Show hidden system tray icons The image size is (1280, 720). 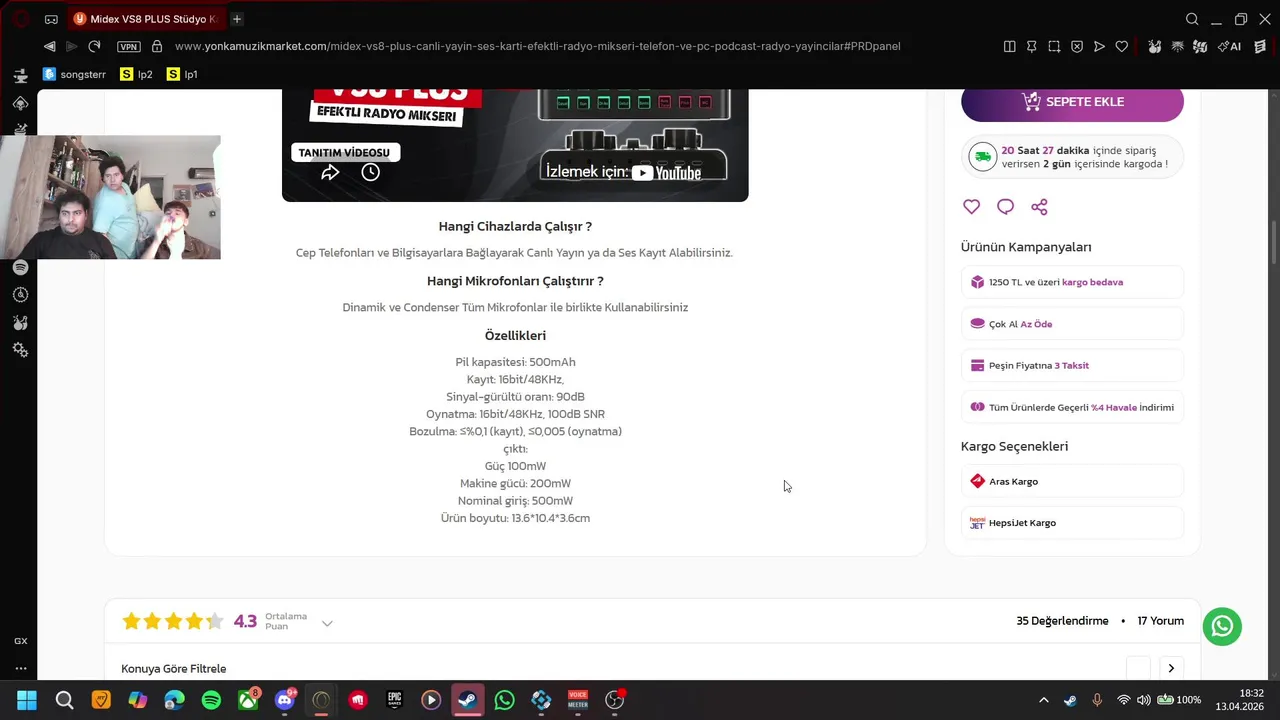[x=1043, y=700]
